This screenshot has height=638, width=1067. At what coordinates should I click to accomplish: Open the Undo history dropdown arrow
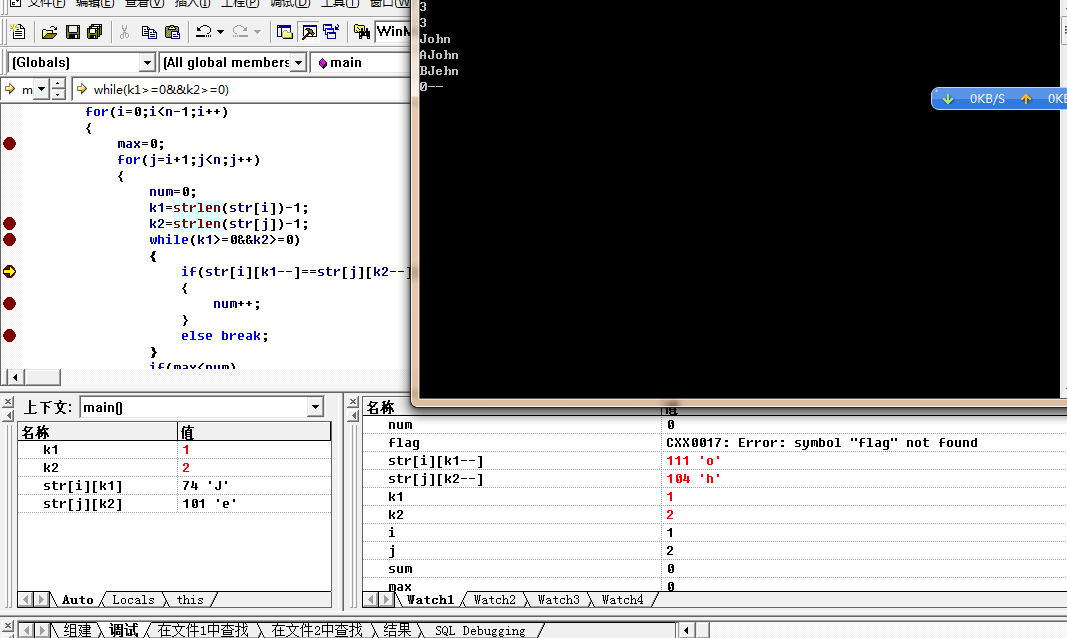(220, 32)
